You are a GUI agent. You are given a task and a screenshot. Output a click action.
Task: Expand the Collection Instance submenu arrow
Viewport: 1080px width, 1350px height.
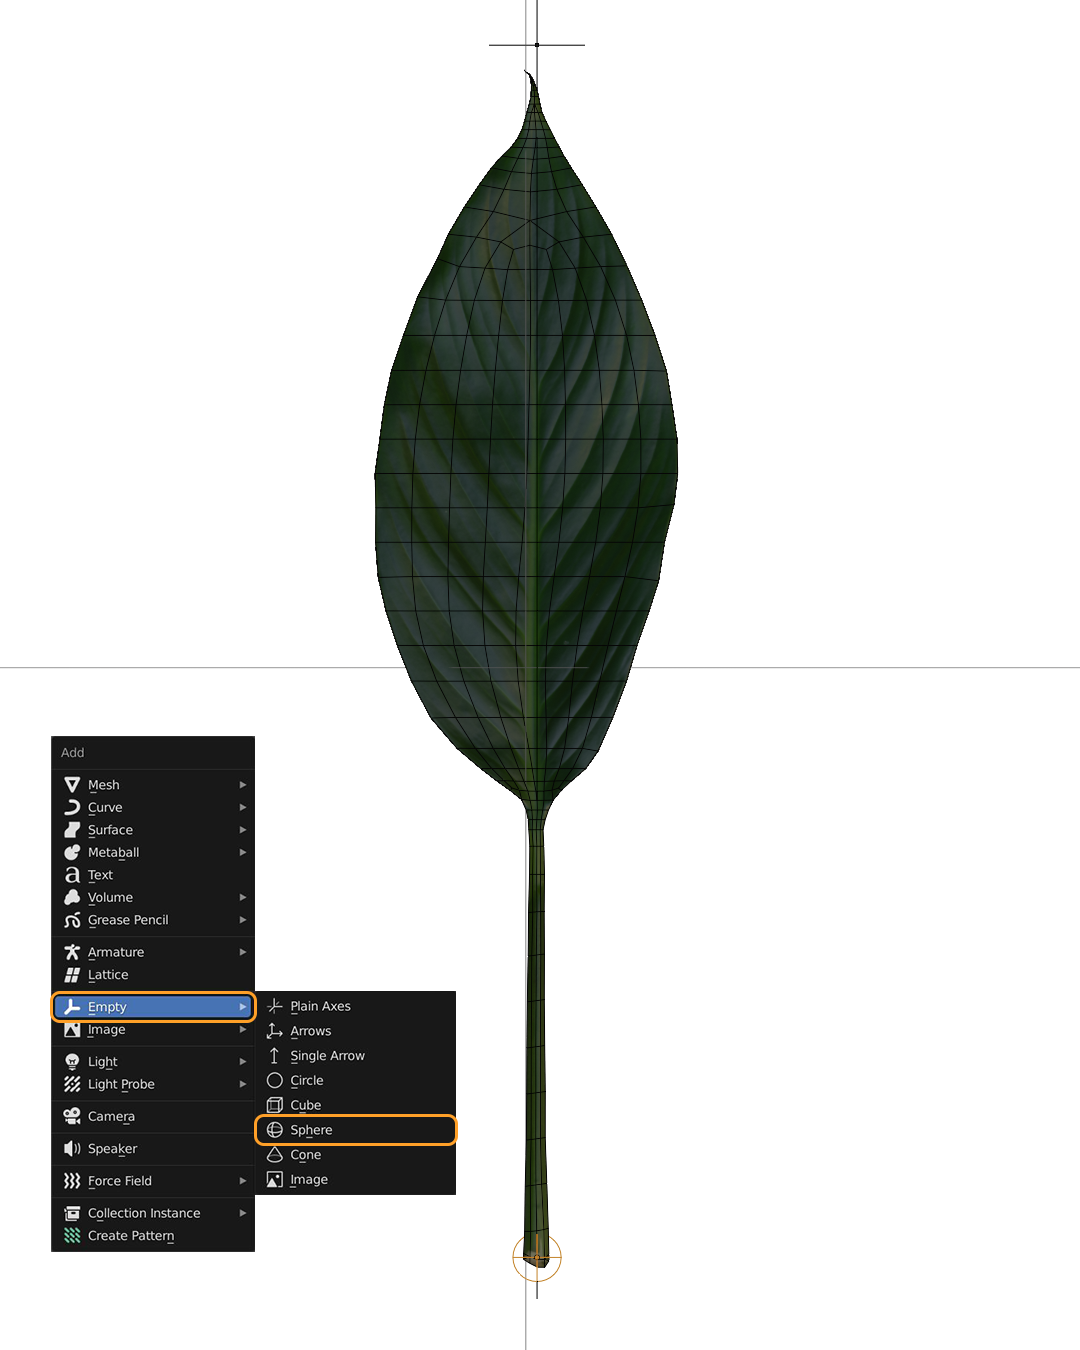(242, 1213)
